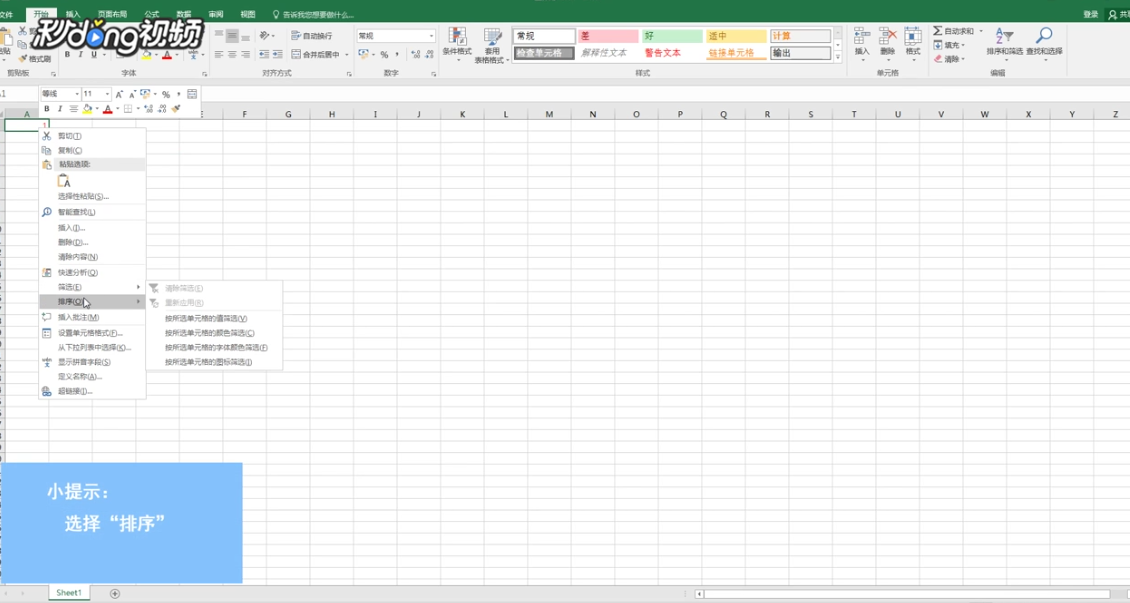Switch to the View (视图) ribbon tab
Viewport: 1130px width, 603px height.
pos(248,14)
